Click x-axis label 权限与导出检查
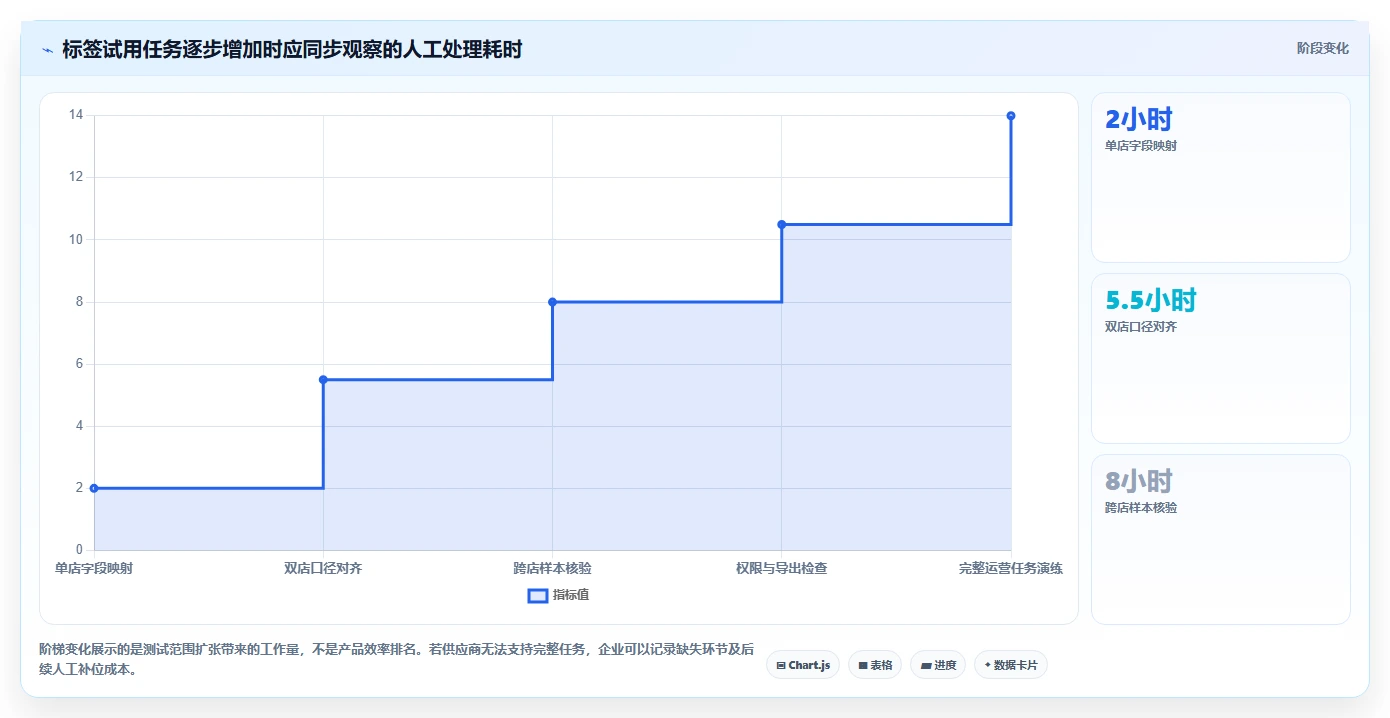Screen dimensions: 1390x718 (x=782, y=568)
